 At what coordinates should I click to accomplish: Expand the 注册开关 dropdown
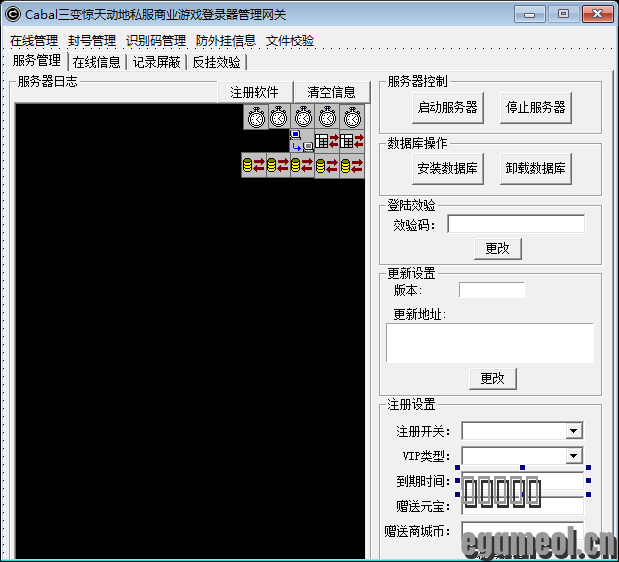(x=573, y=431)
